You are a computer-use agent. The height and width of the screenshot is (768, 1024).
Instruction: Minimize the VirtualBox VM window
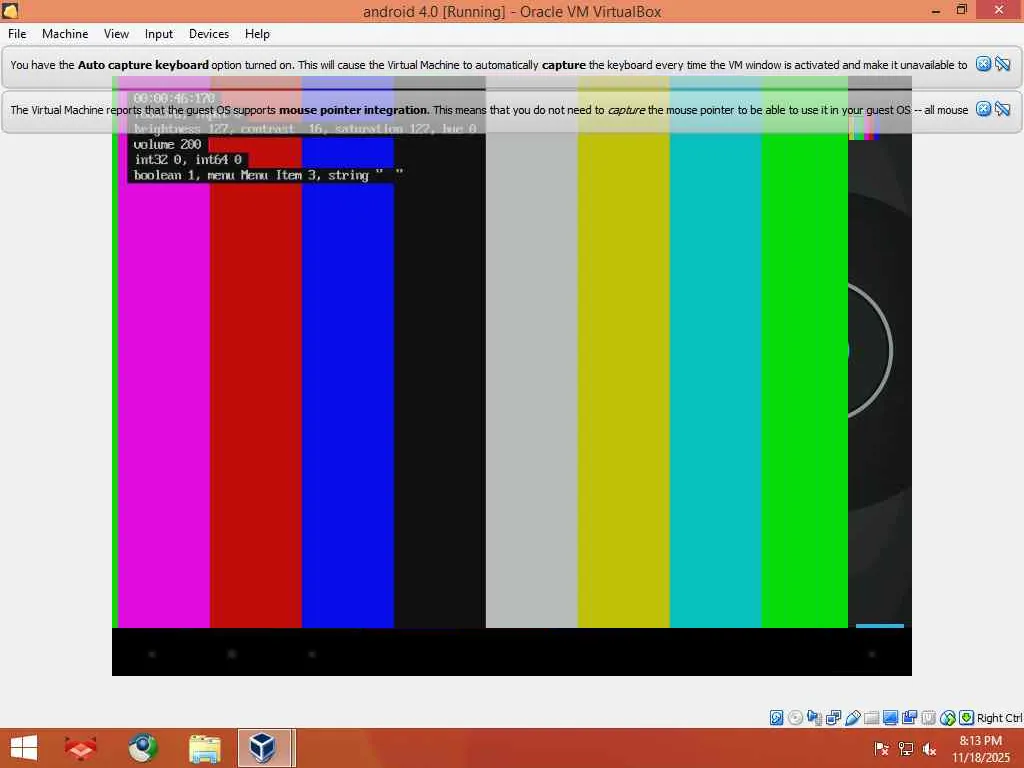coord(936,10)
